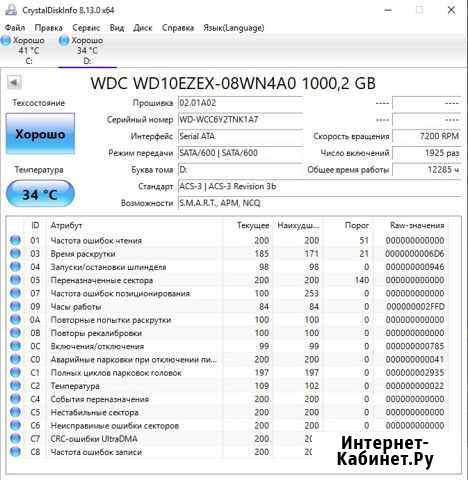
Task: Click the Прошивка firmware field
Action: pos(240,103)
